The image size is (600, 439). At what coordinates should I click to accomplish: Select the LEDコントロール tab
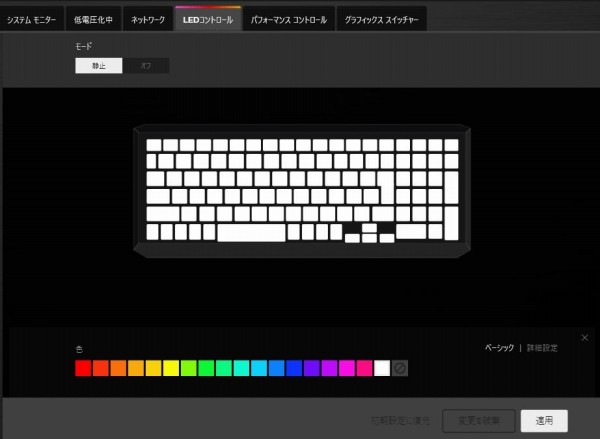tap(208, 19)
